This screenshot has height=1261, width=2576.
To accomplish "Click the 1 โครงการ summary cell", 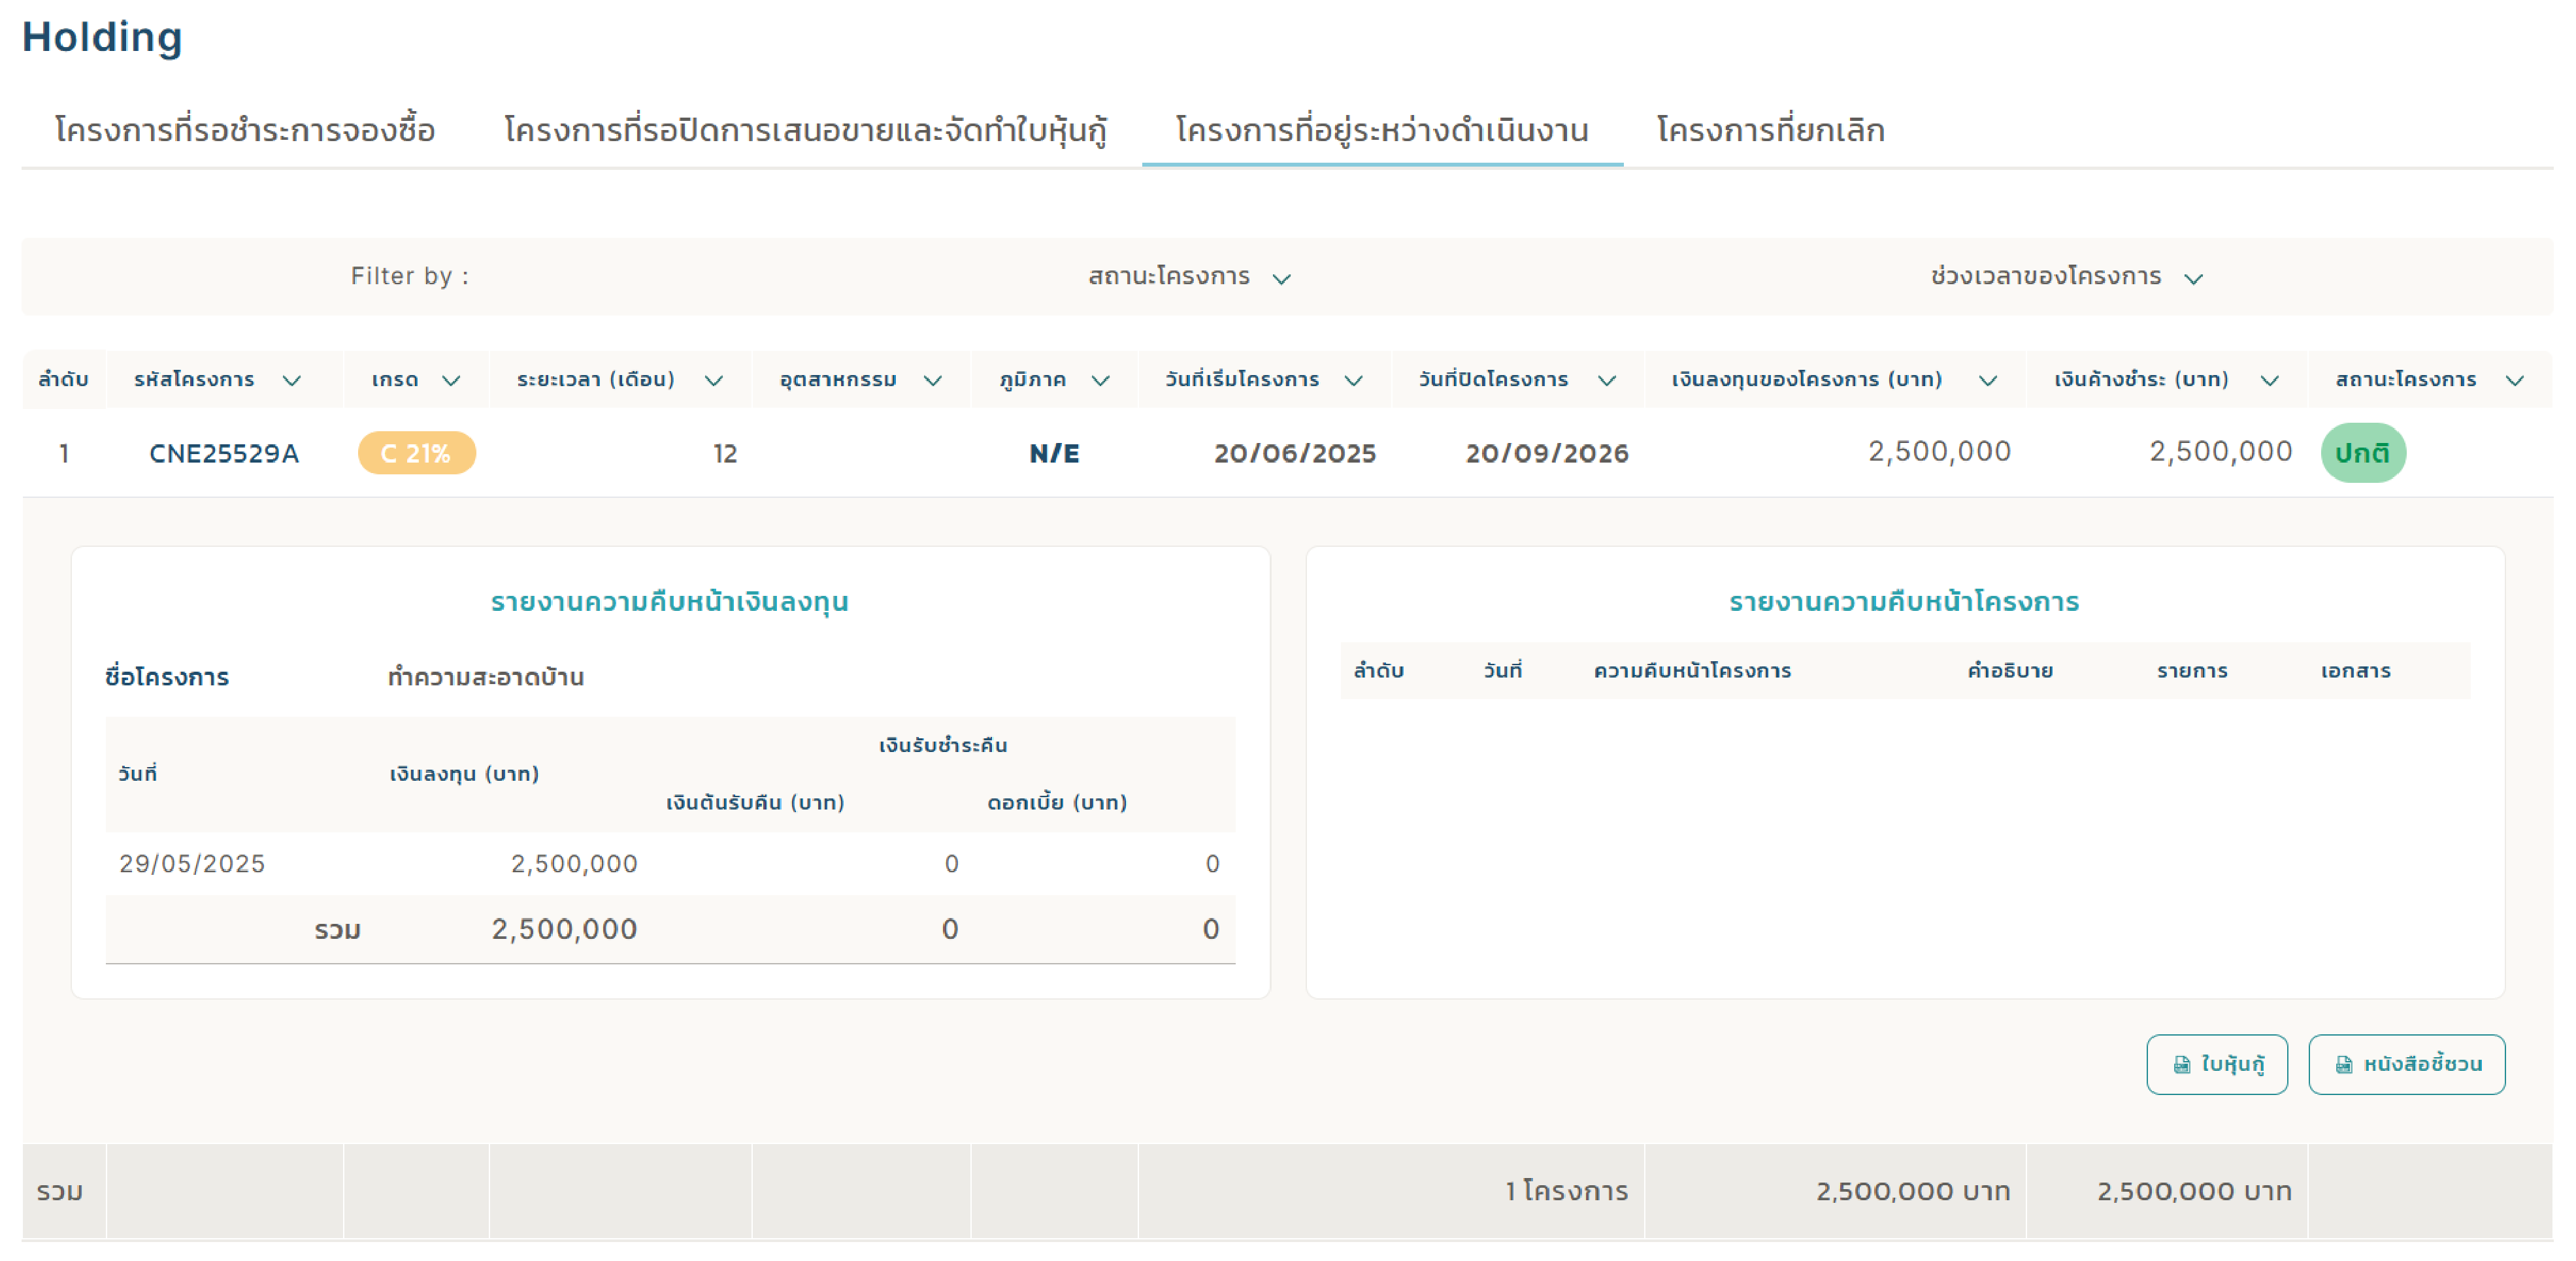I will tap(1567, 1192).
